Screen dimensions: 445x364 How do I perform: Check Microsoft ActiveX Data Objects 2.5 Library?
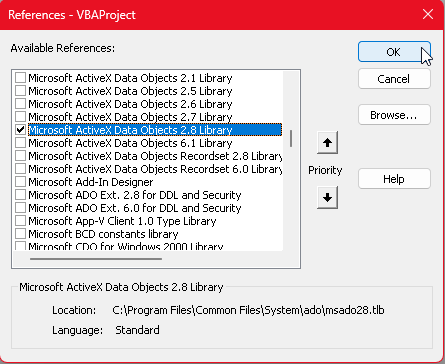[x=21, y=91]
